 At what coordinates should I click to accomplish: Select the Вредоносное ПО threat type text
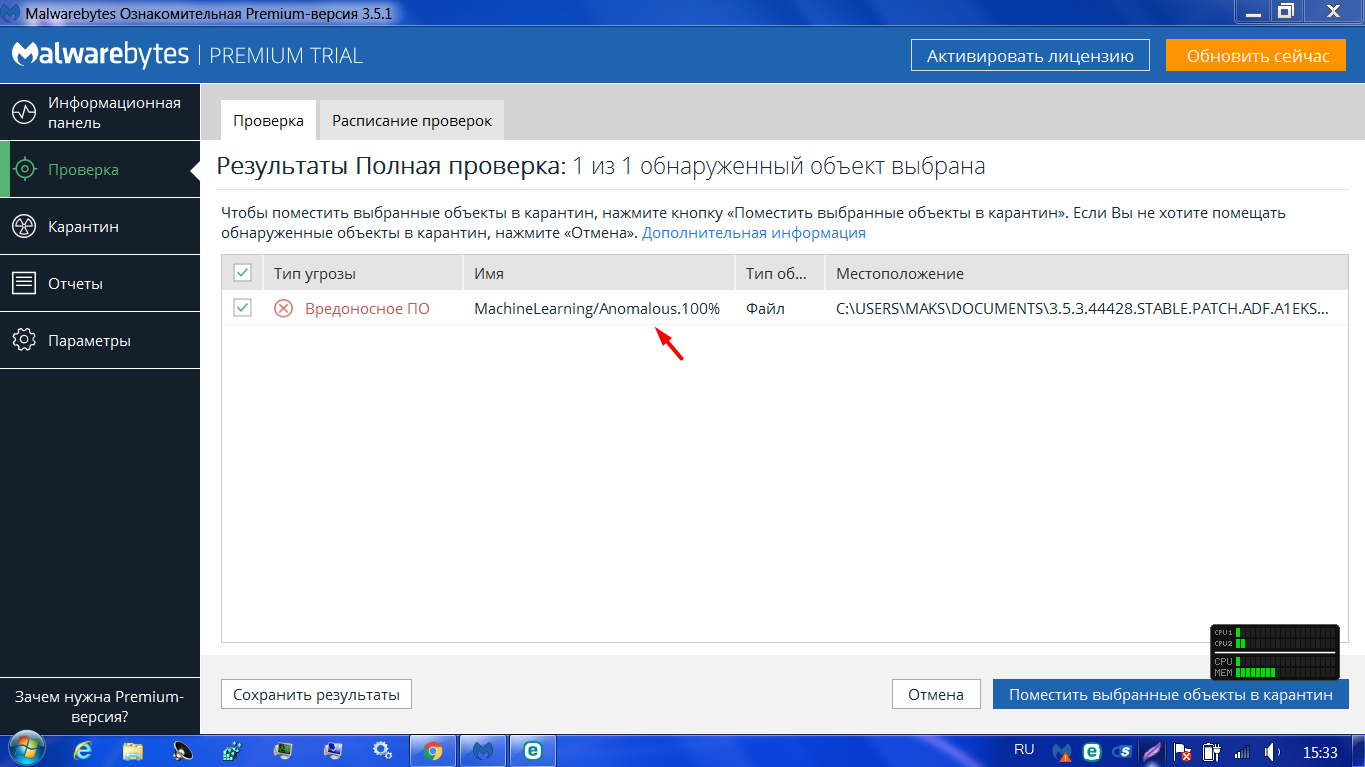367,309
